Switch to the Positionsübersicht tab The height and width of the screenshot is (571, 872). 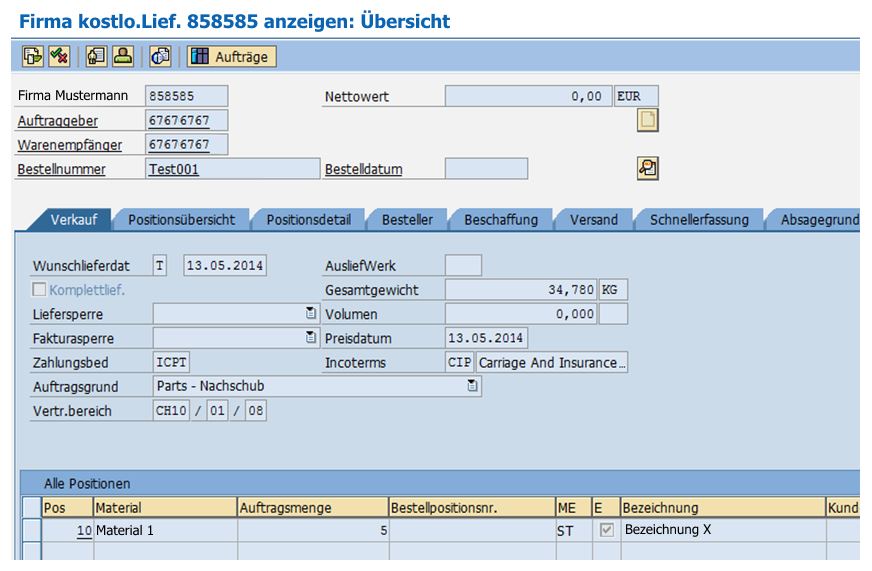[x=181, y=220]
